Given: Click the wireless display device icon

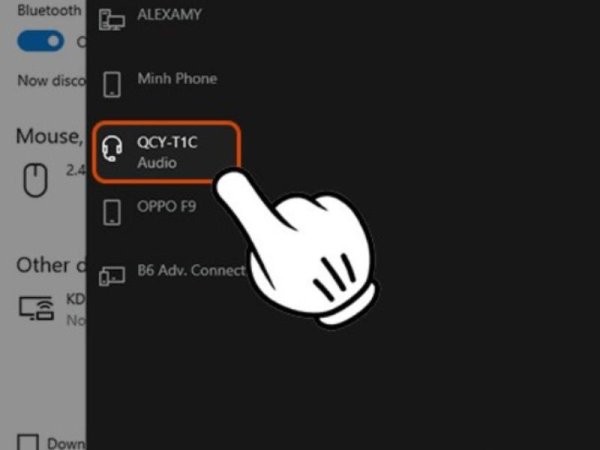Looking at the screenshot, I should [x=36, y=308].
